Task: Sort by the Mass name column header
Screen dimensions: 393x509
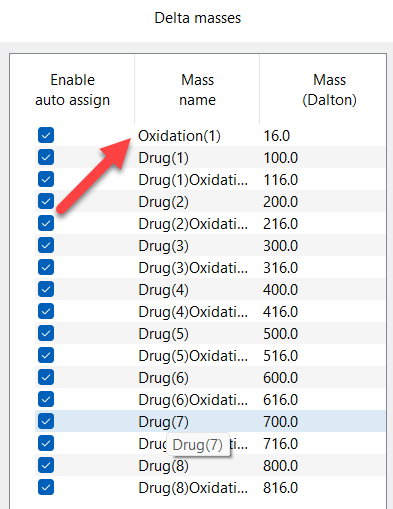Action: 197,90
